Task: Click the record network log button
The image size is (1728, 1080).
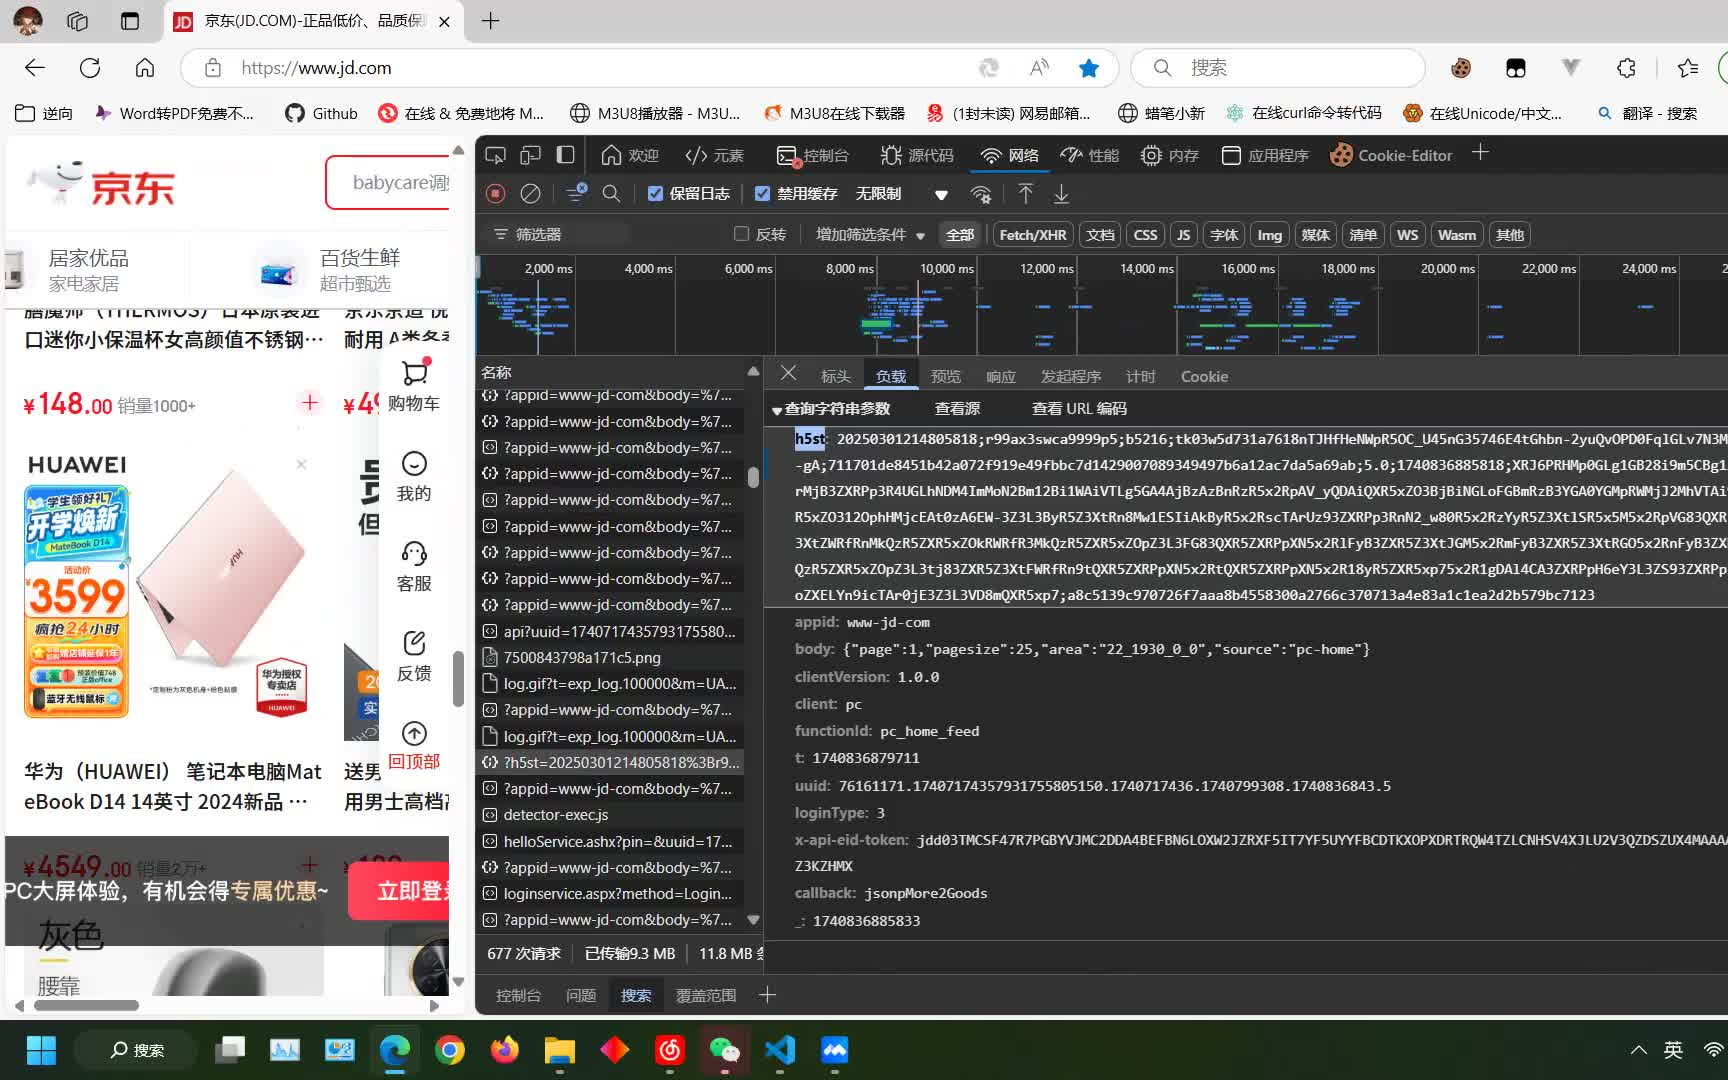Action: 495,193
